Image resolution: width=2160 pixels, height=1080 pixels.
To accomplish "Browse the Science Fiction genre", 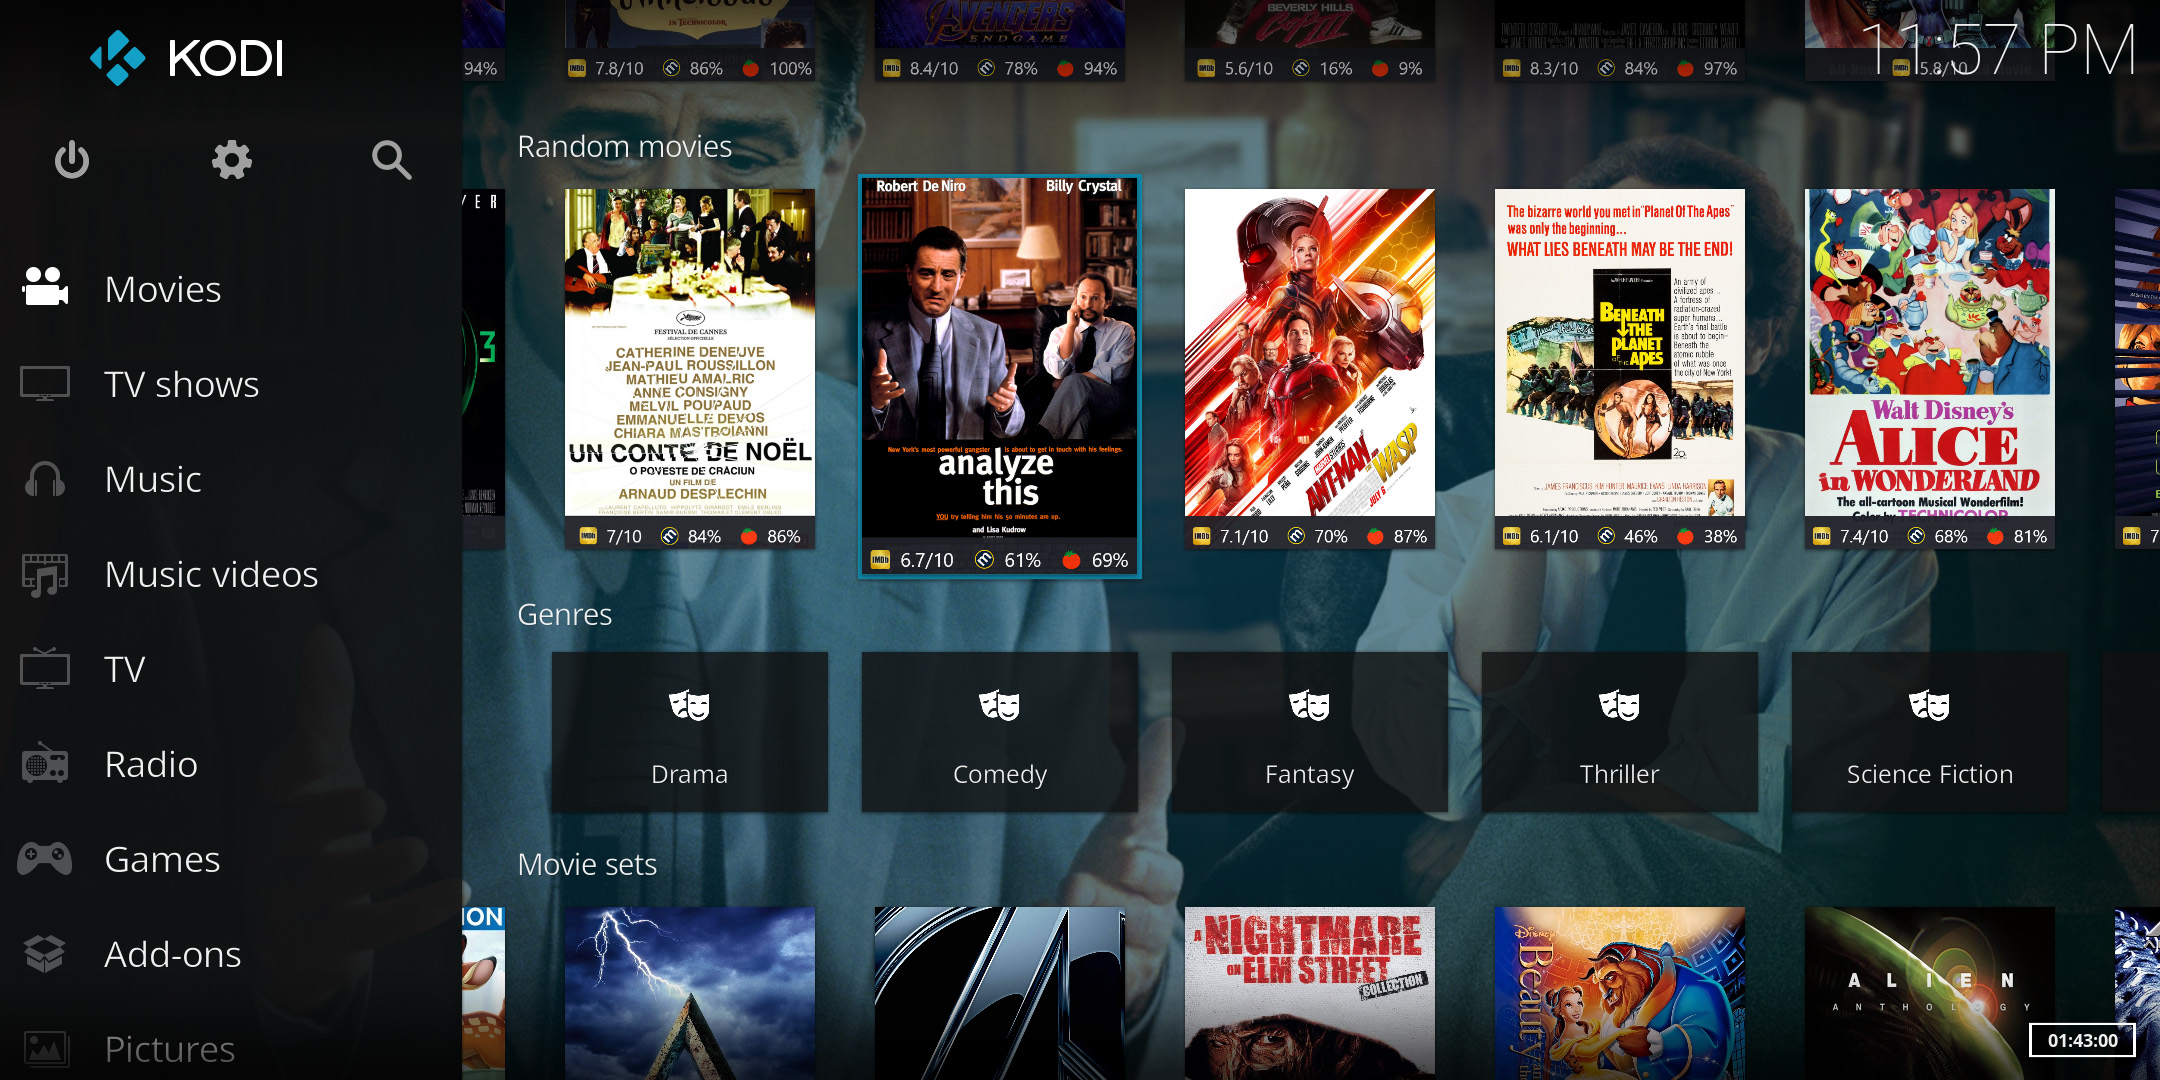I will (x=1929, y=732).
